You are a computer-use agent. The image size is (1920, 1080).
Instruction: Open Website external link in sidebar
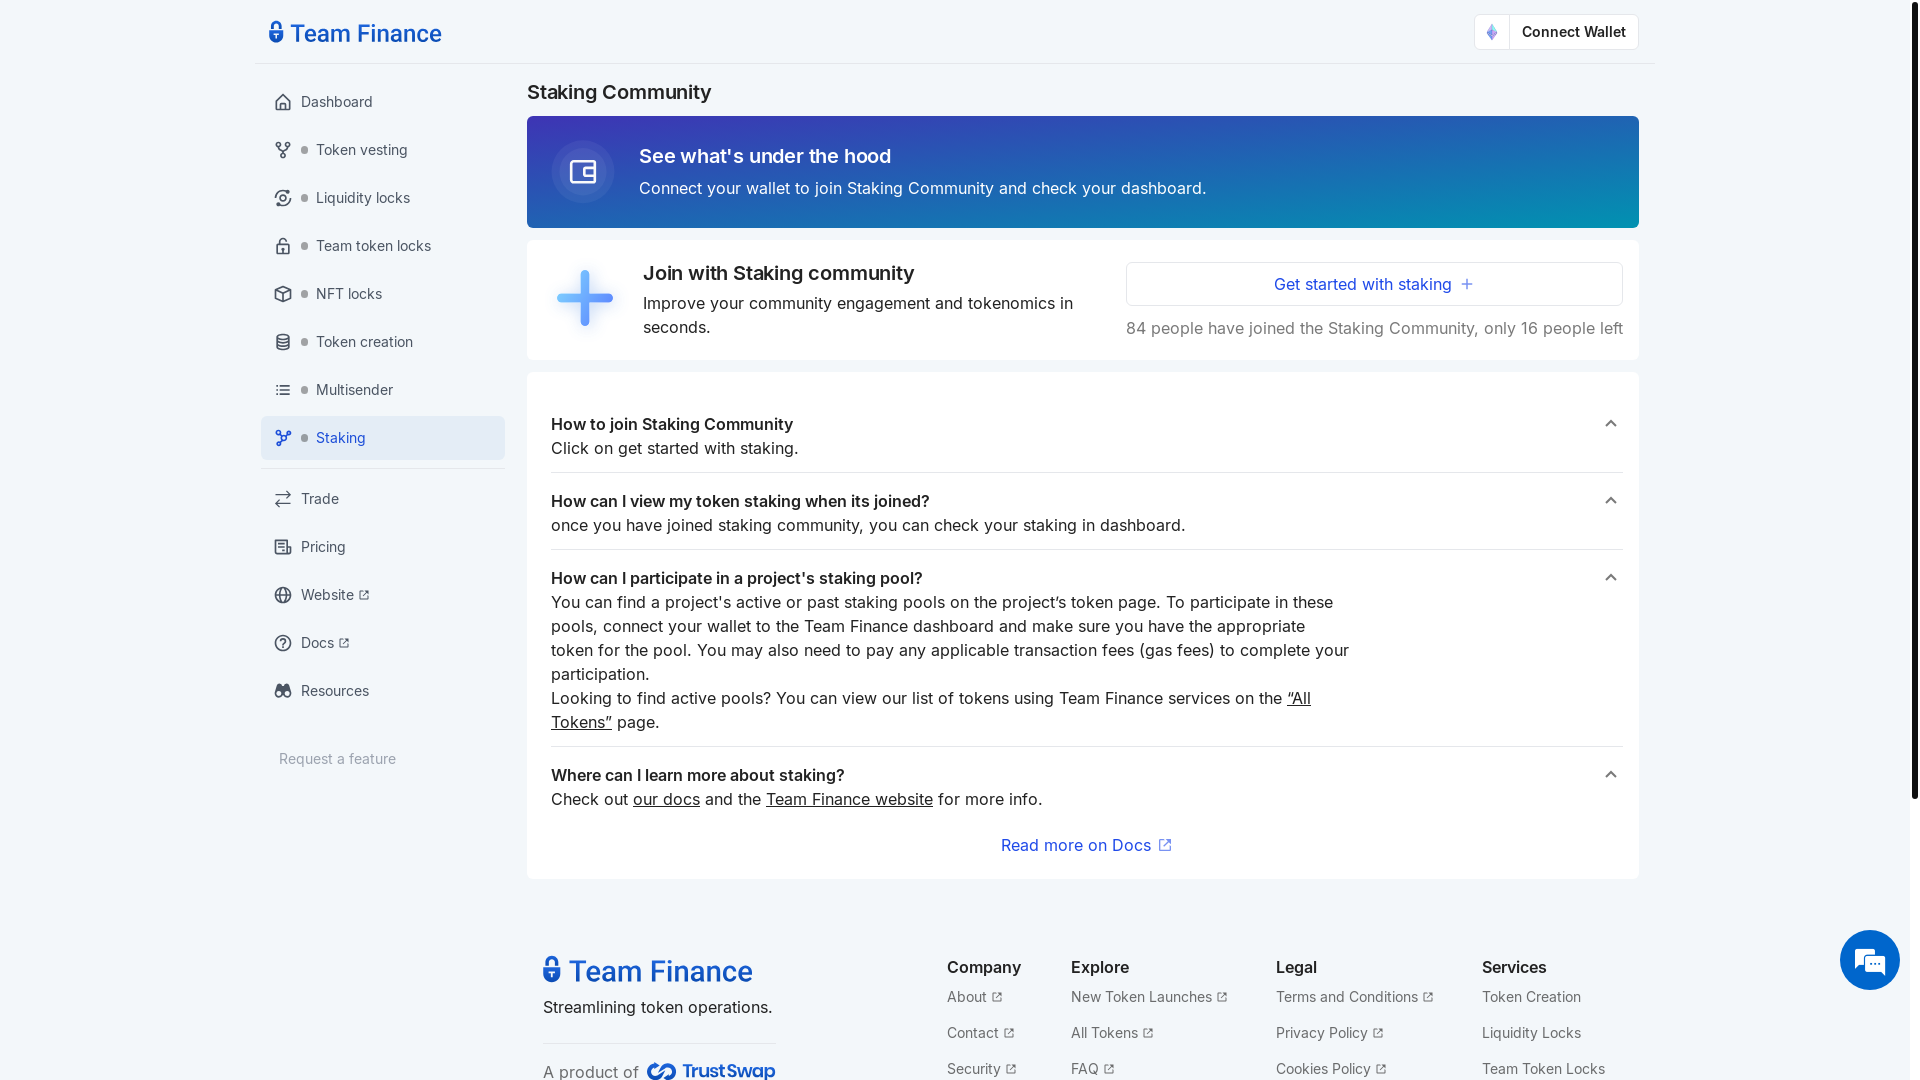coord(383,595)
